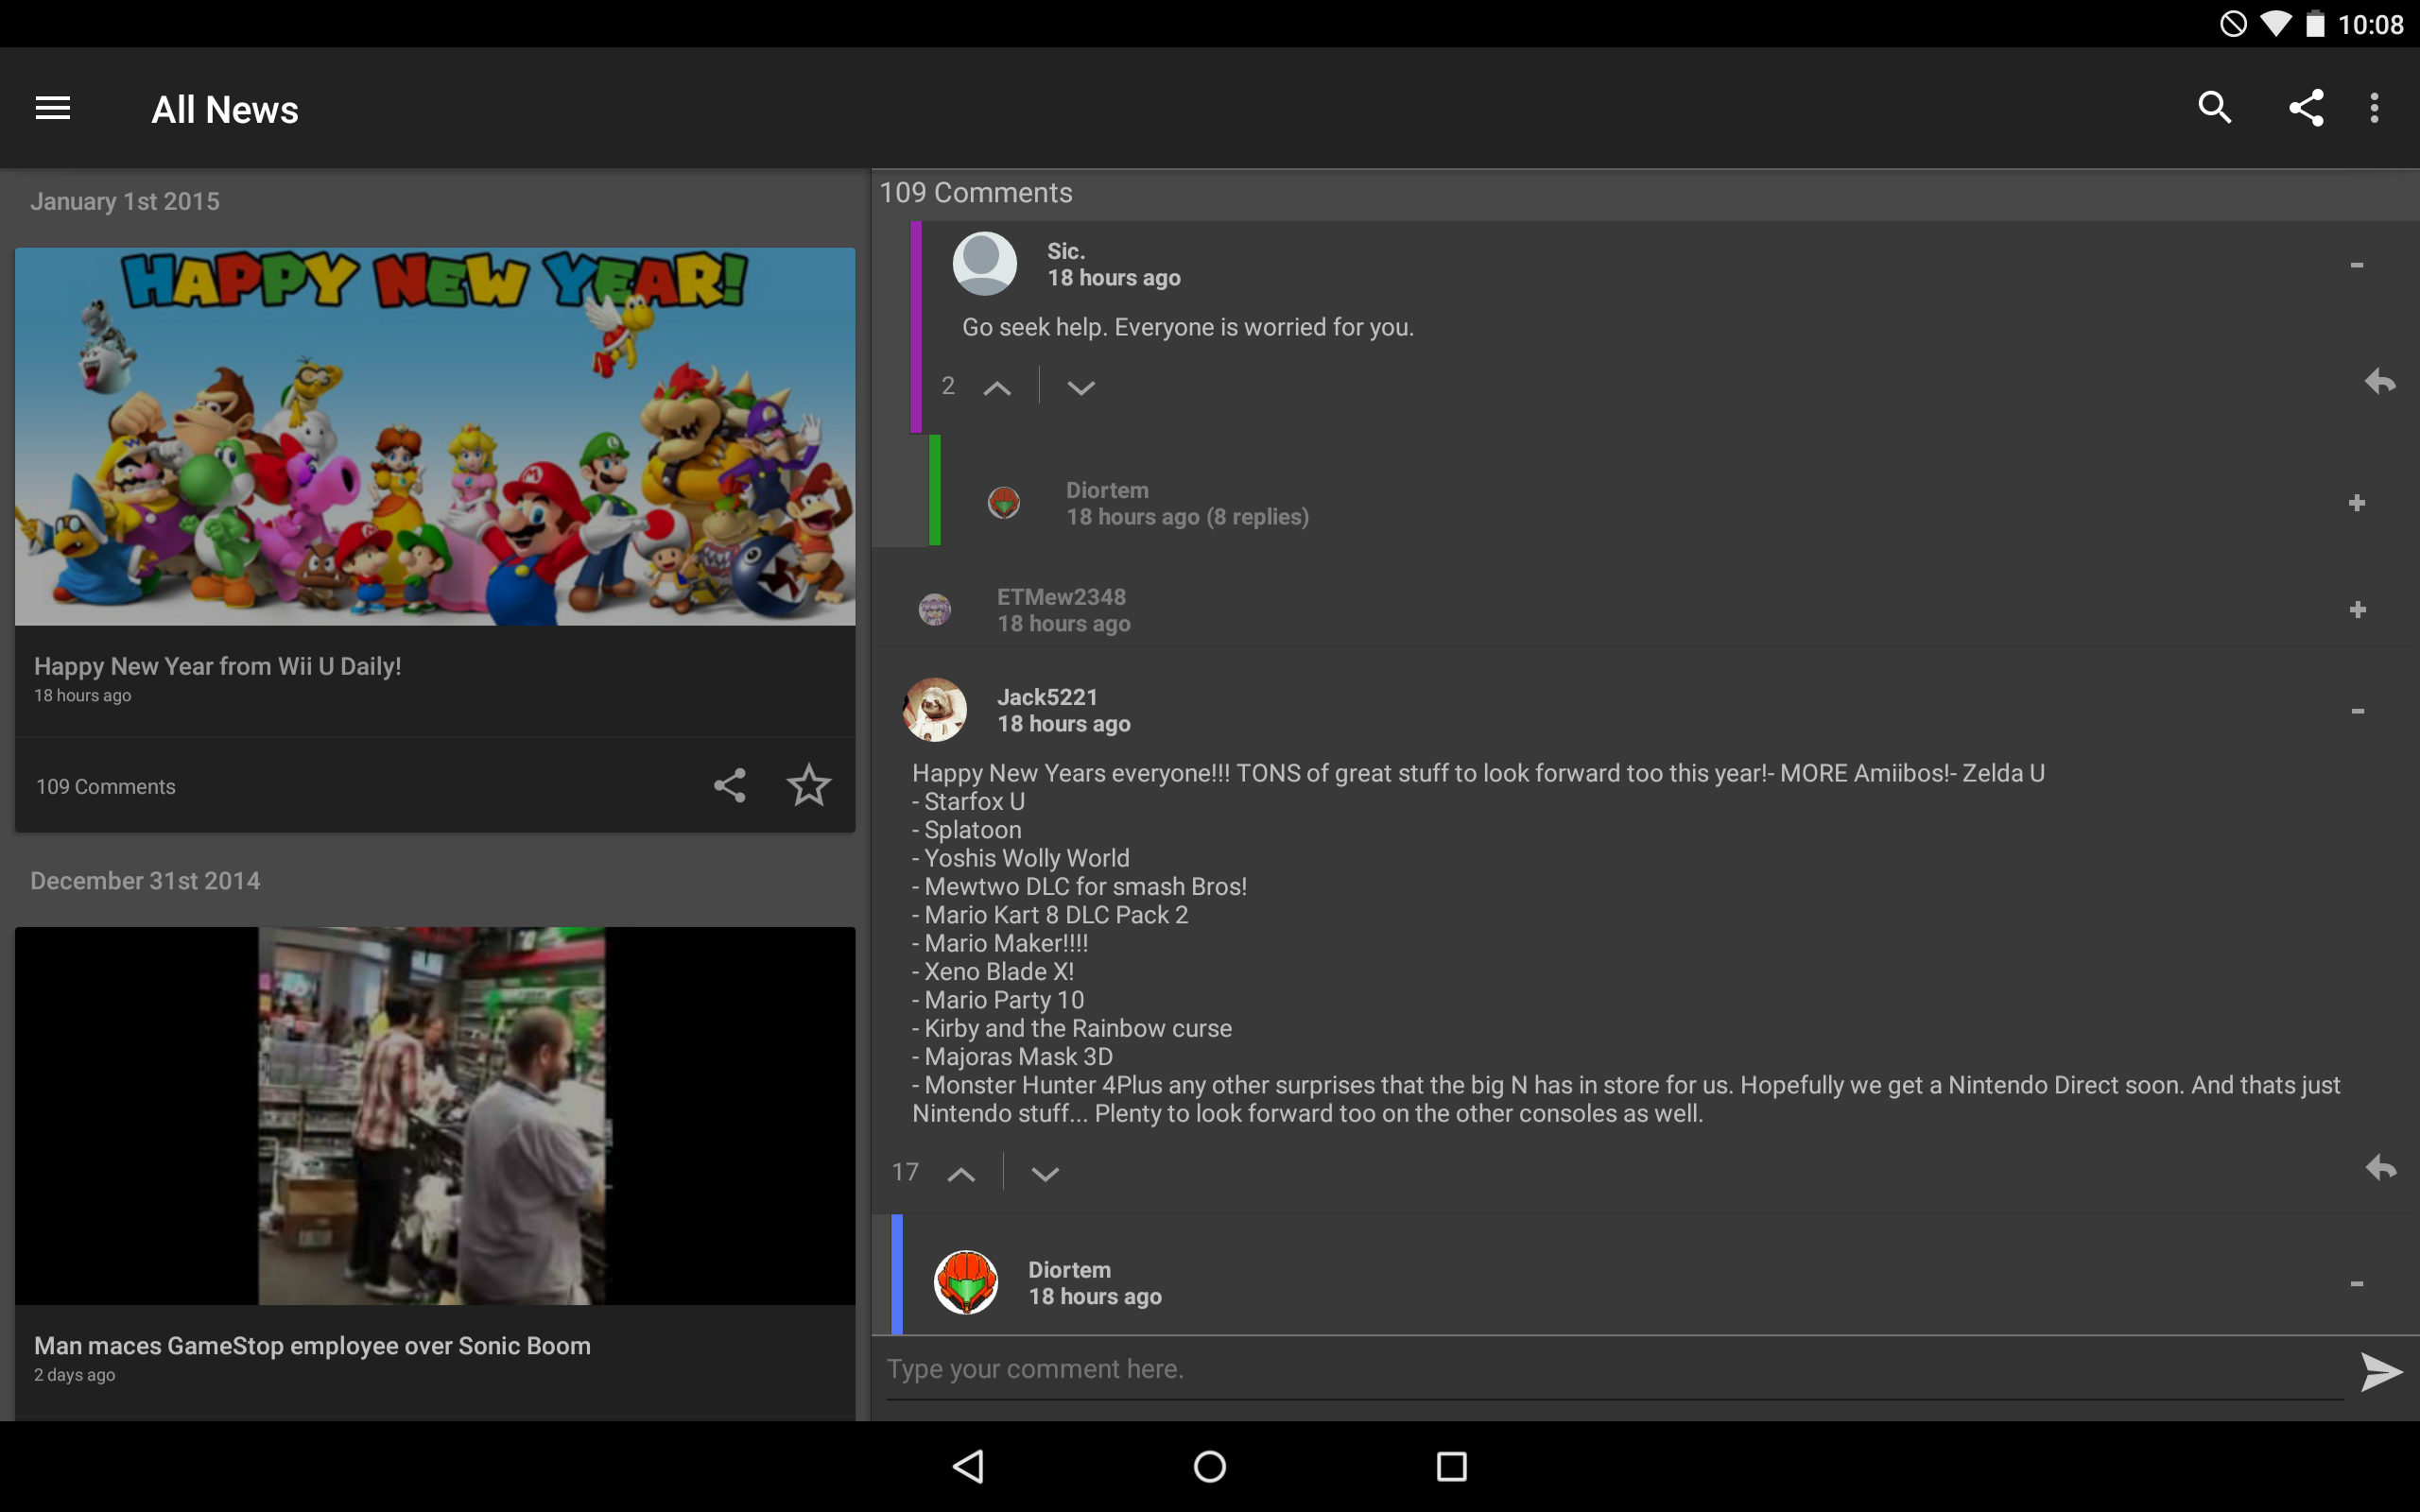Favorite the Happy New Year article star
Screen dimensions: 2420x1512
click(x=808, y=786)
